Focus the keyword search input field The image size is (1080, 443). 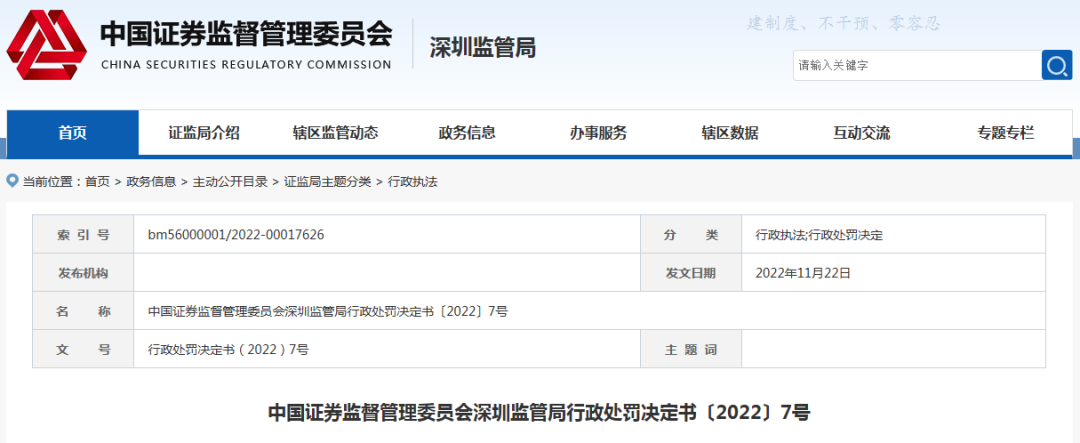tap(917, 65)
